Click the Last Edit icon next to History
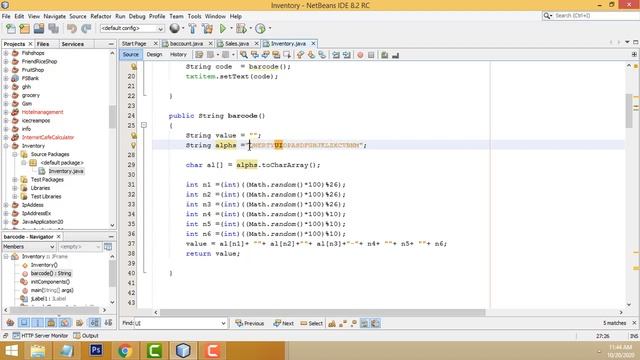The width and height of the screenshot is (640, 360). pos(199,55)
